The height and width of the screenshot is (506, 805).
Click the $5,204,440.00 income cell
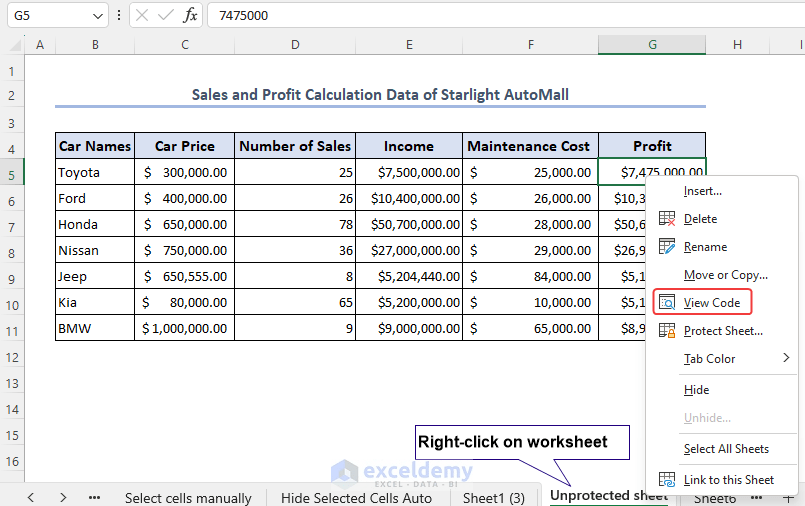pyautogui.click(x=409, y=276)
